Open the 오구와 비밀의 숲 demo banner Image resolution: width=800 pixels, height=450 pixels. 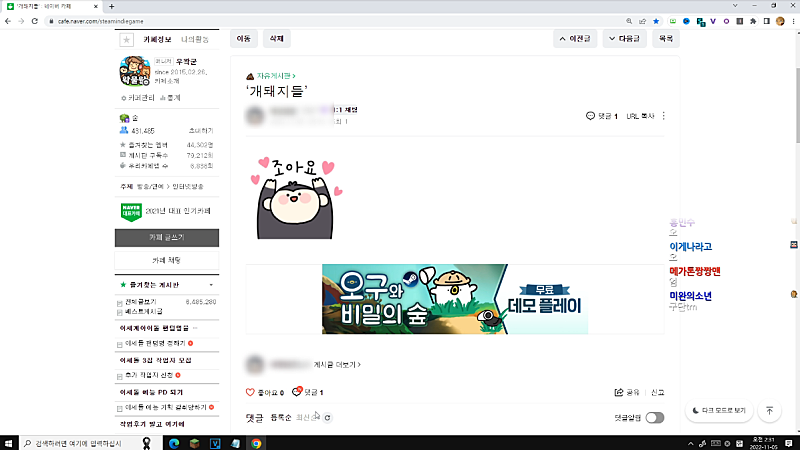point(455,299)
